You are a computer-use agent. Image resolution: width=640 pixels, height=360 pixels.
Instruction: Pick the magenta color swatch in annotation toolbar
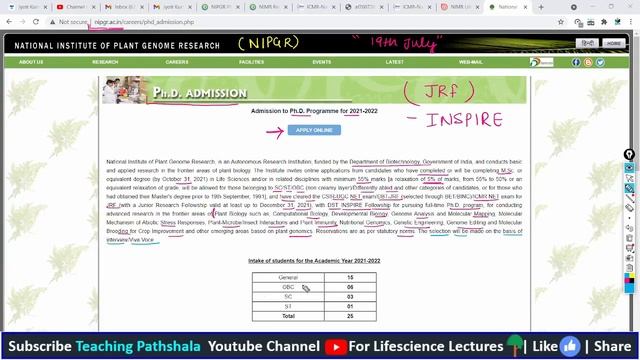click(x=627, y=281)
